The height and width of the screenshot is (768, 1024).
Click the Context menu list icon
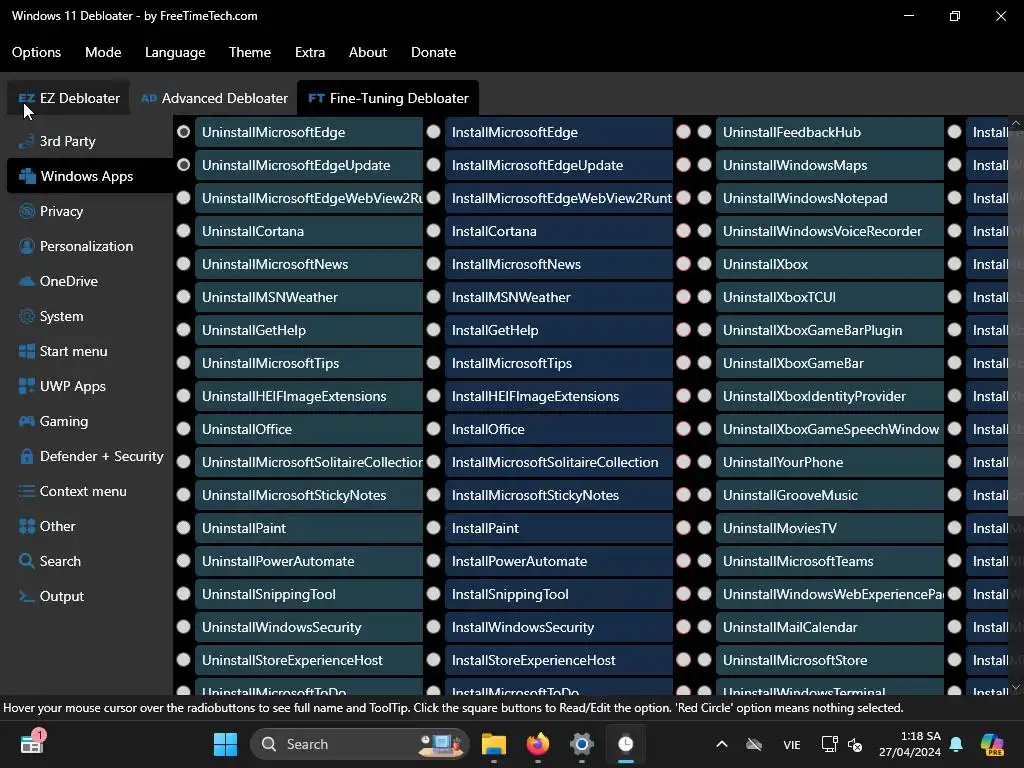(27, 491)
